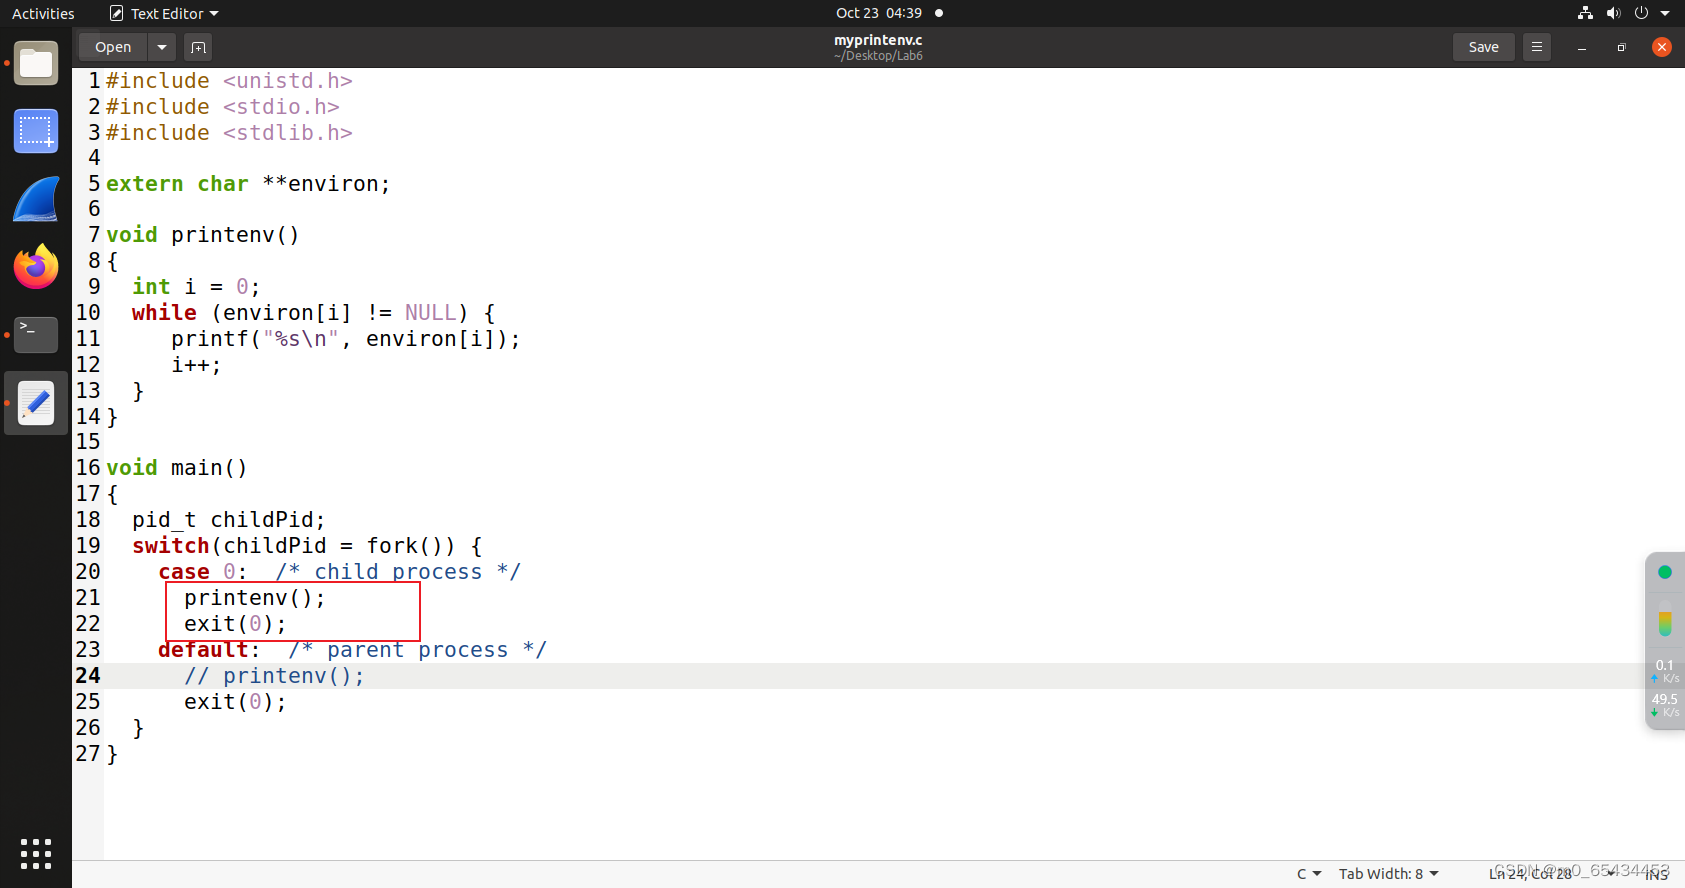1685x888 pixels.
Task: Create a new document tab
Action: (198, 47)
